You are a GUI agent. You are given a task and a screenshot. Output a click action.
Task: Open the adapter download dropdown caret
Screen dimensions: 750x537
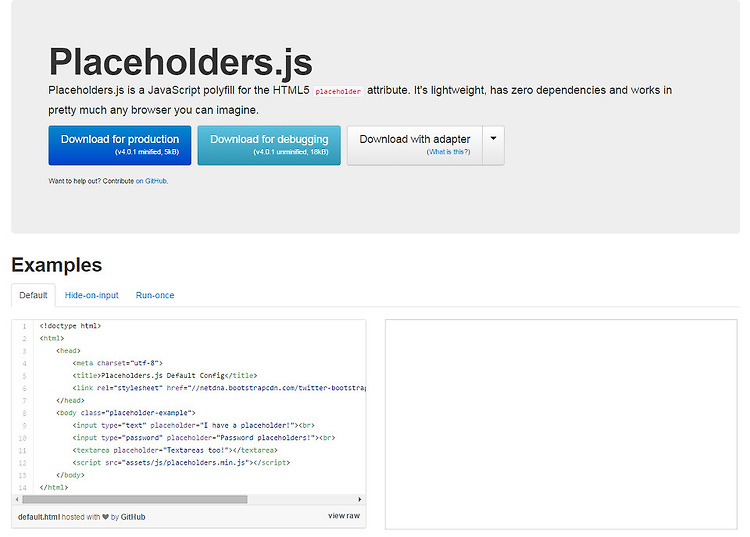tap(493, 145)
